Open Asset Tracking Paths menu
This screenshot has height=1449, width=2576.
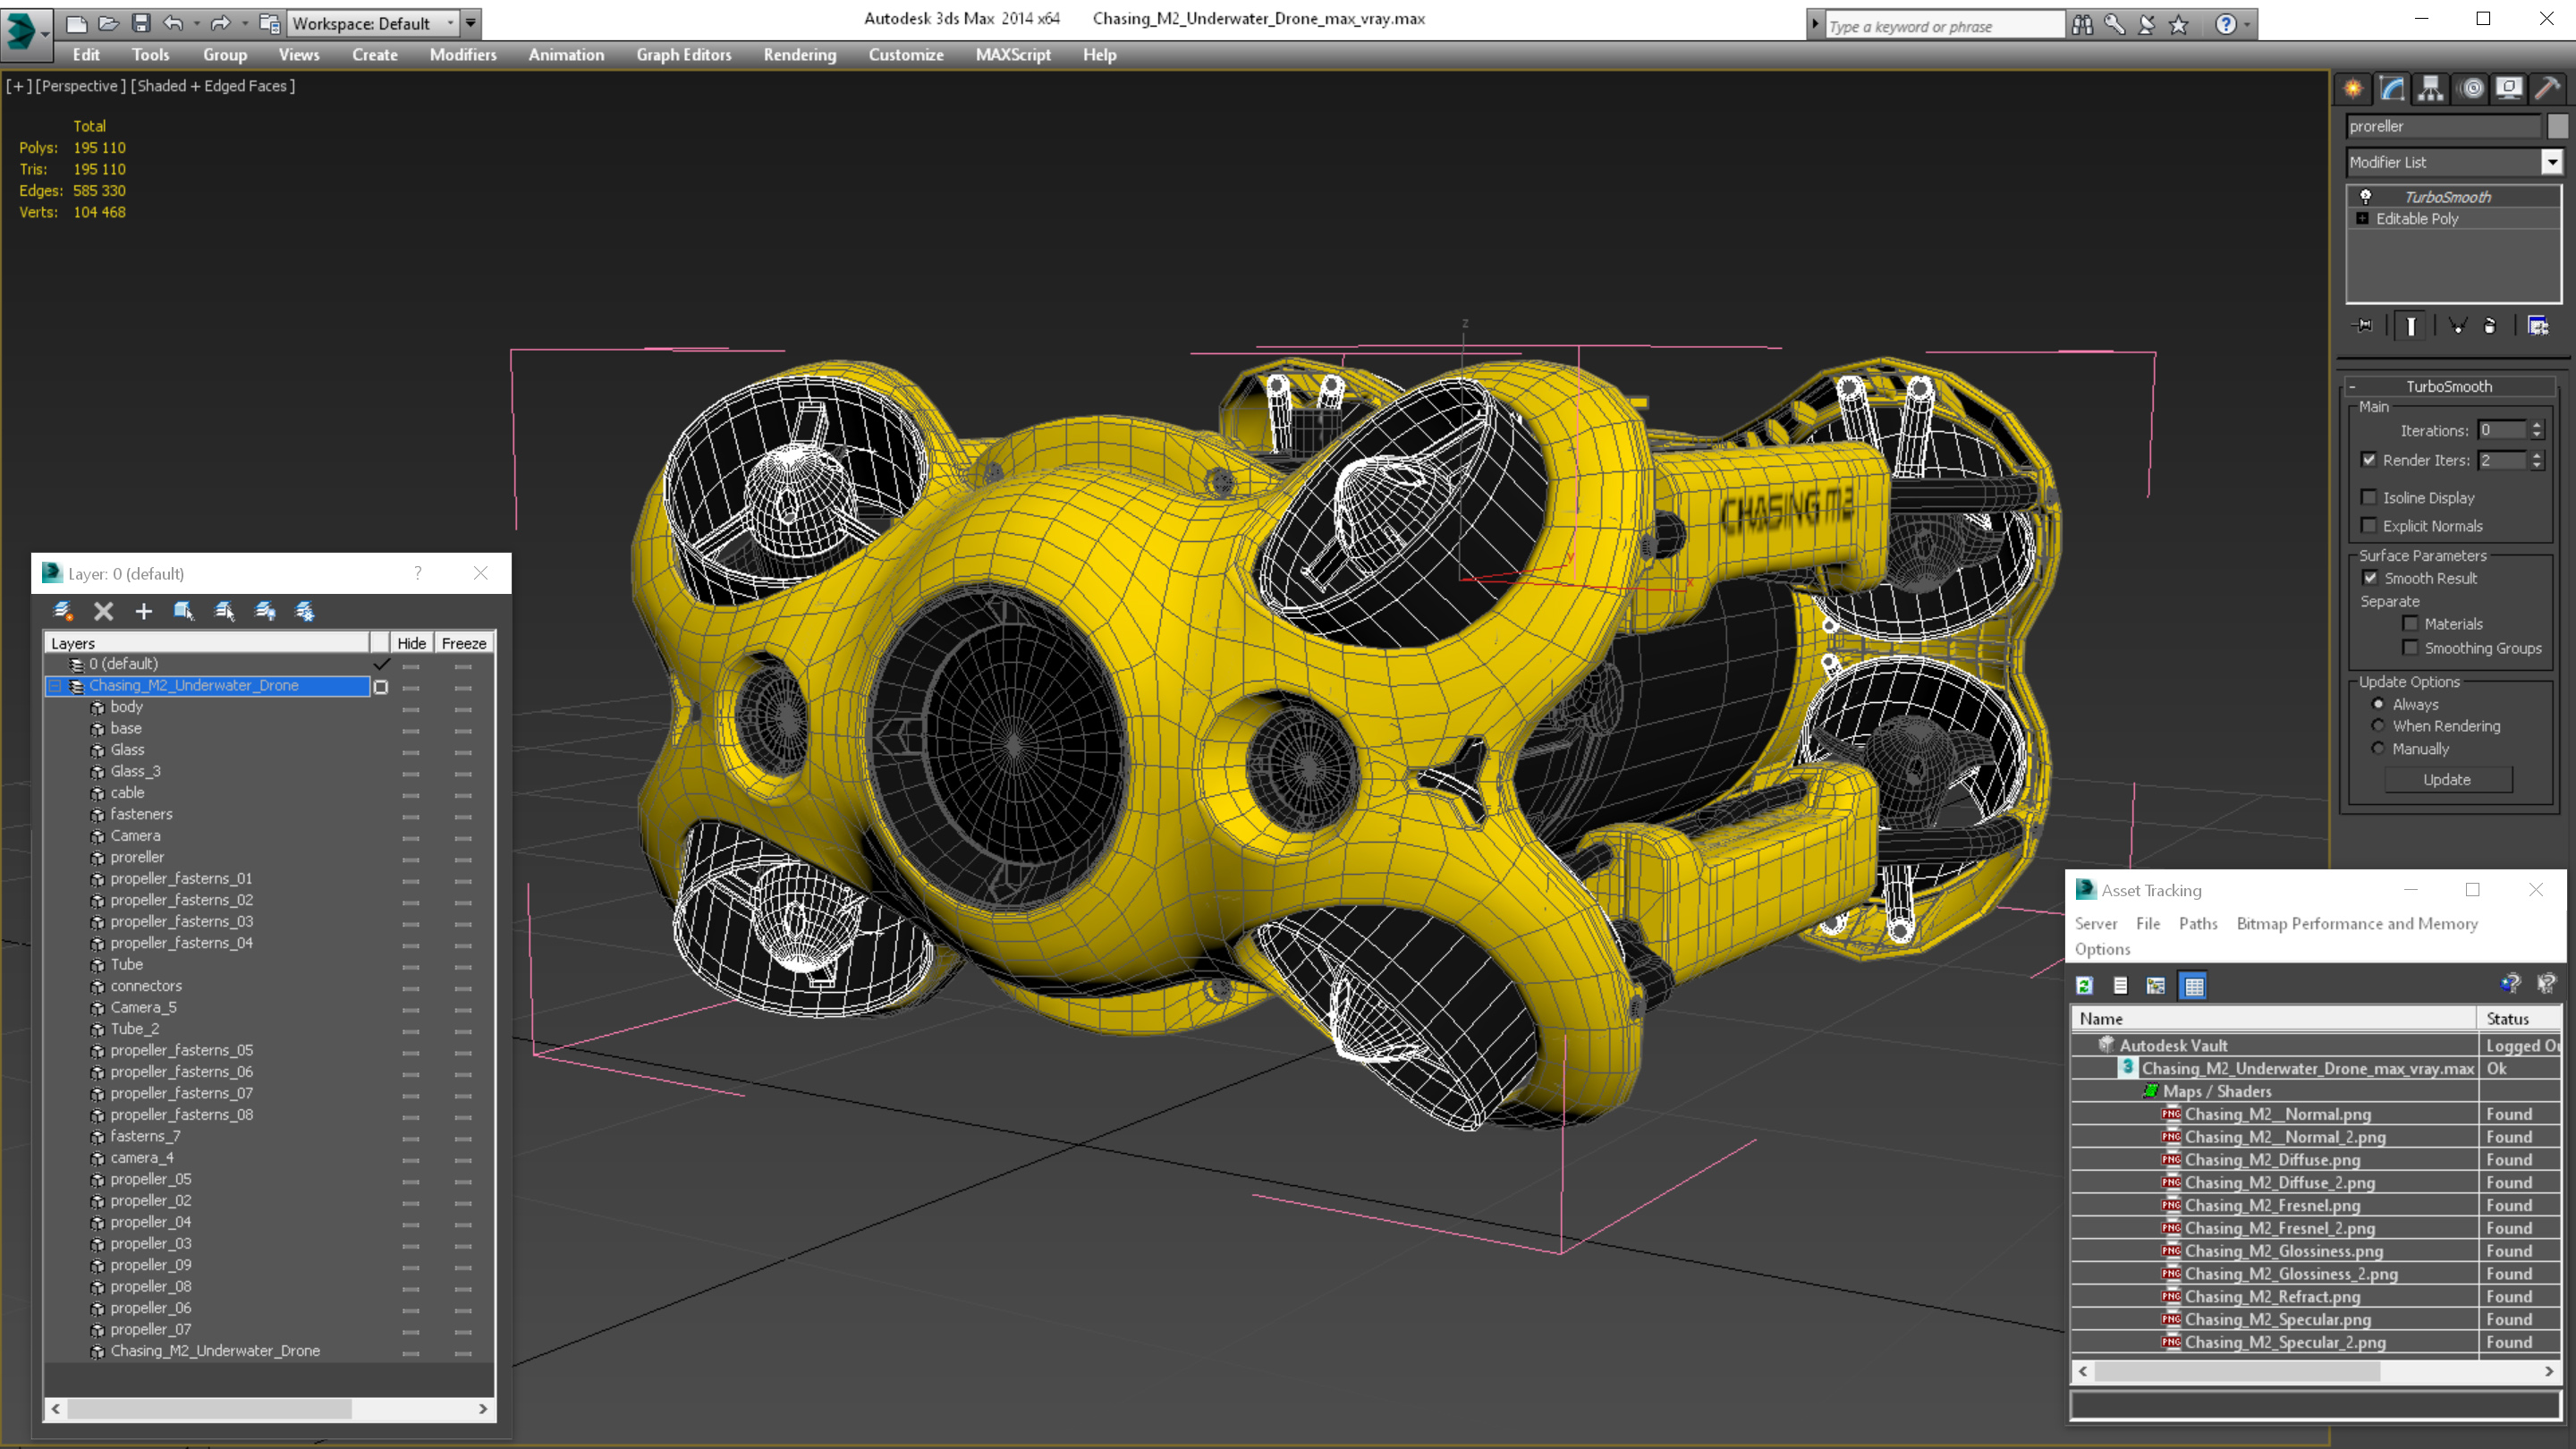click(2198, 924)
